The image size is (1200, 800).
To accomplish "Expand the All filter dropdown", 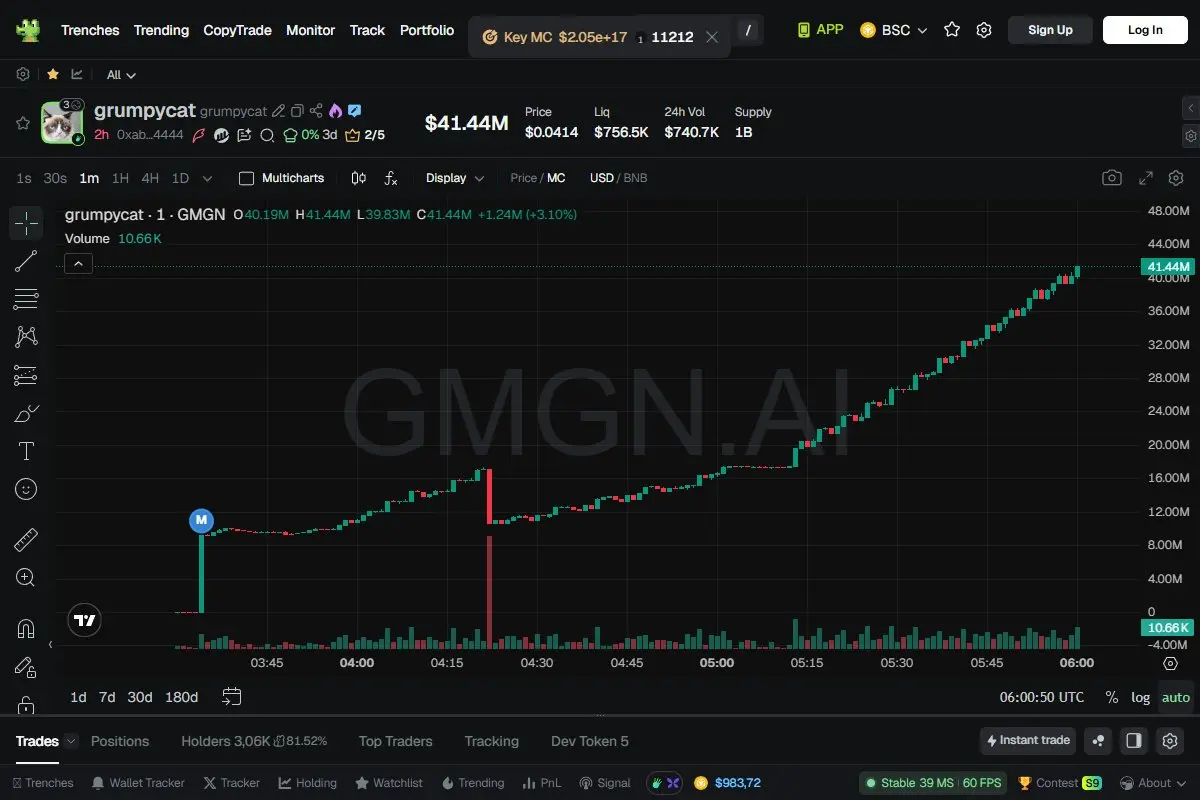I will click(121, 74).
